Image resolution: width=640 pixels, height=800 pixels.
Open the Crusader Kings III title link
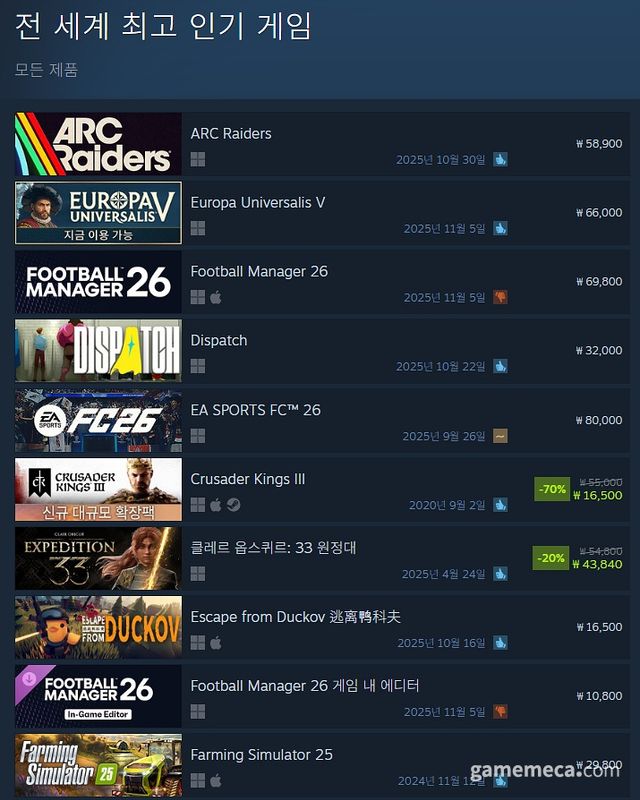248,479
